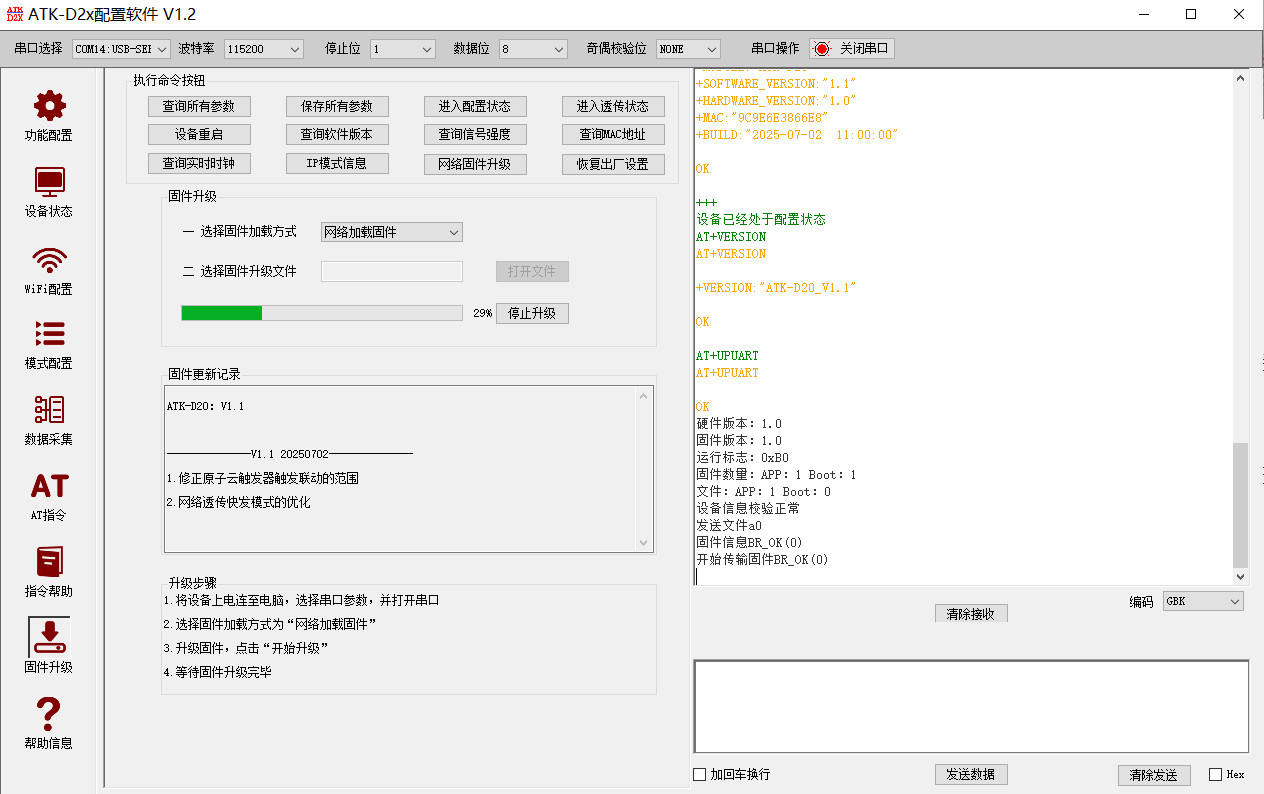Open the 固件加载方式 dropdown
Screen dimensions: 1264x794
tap(391, 232)
